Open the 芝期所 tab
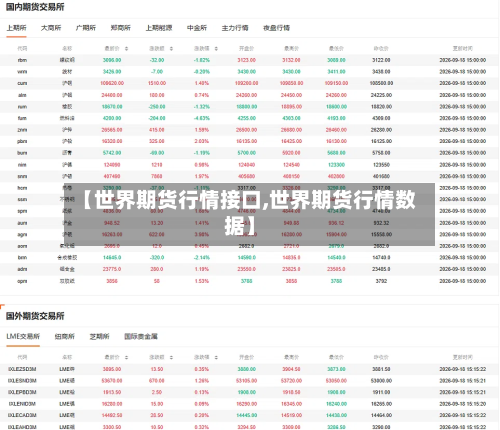 tap(99, 336)
